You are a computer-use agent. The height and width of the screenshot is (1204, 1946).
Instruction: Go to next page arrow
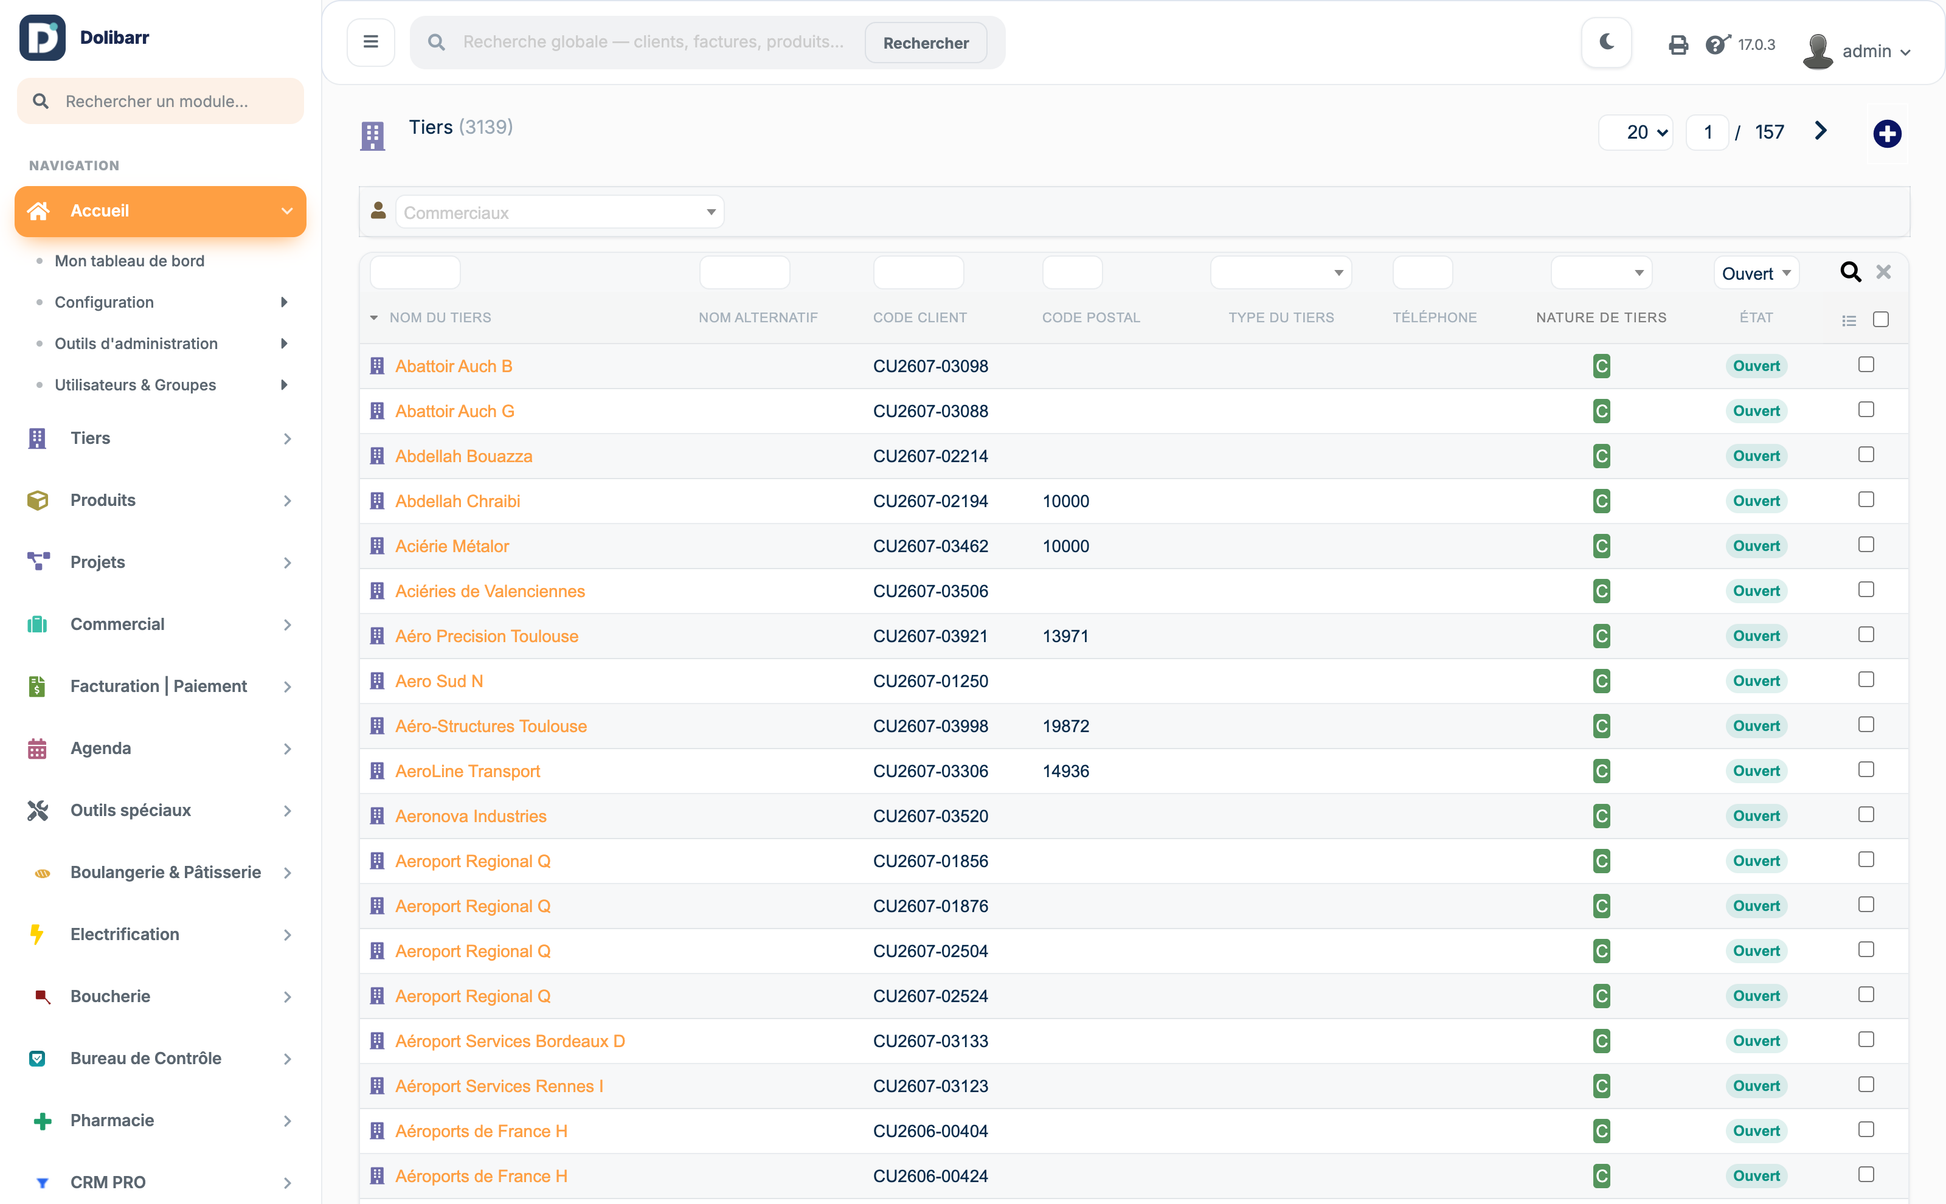pos(1821,131)
